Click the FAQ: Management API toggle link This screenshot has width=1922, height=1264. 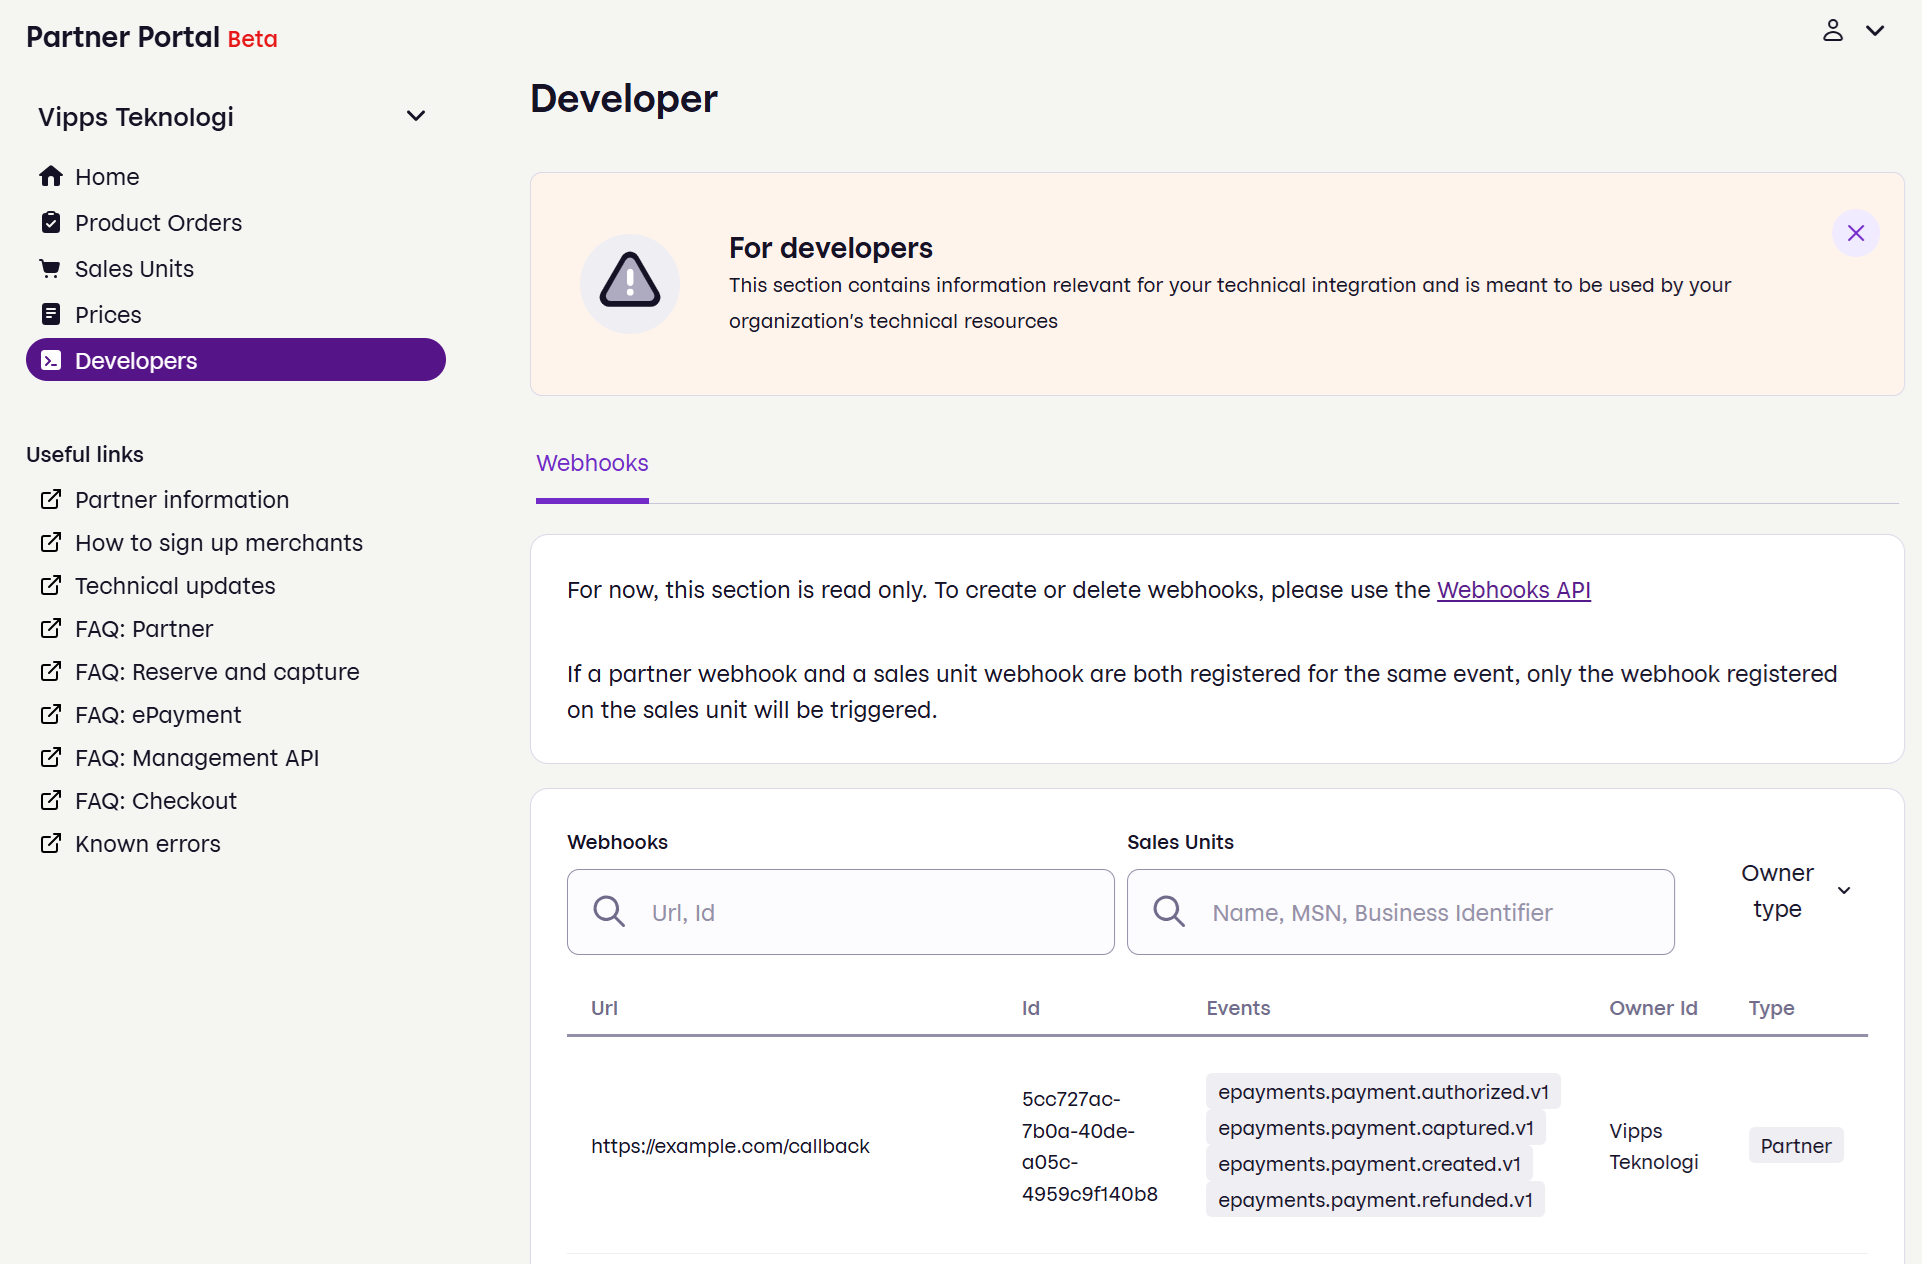(x=196, y=758)
